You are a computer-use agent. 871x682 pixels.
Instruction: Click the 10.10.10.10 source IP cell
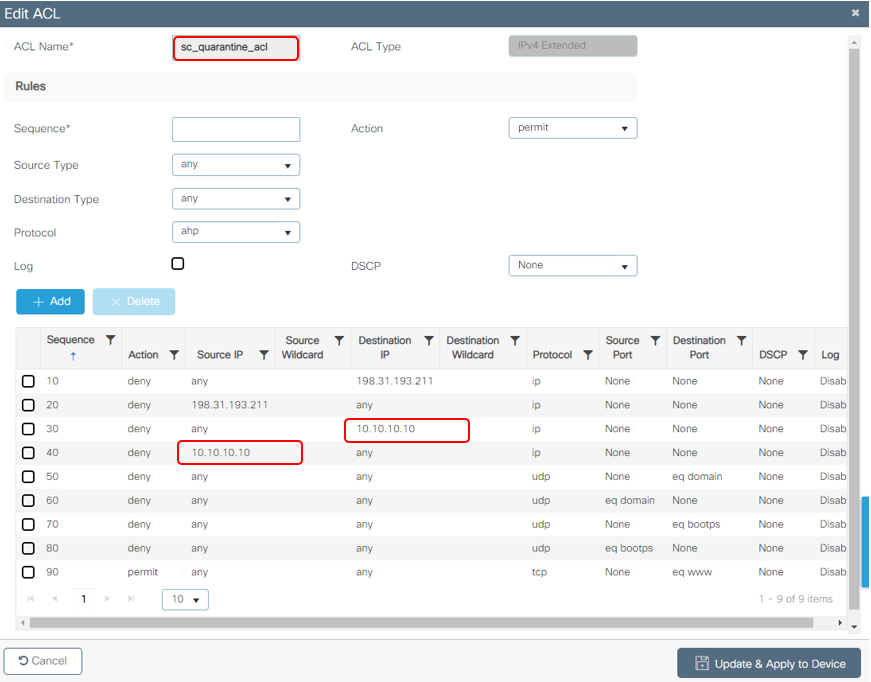pyautogui.click(x=221, y=453)
